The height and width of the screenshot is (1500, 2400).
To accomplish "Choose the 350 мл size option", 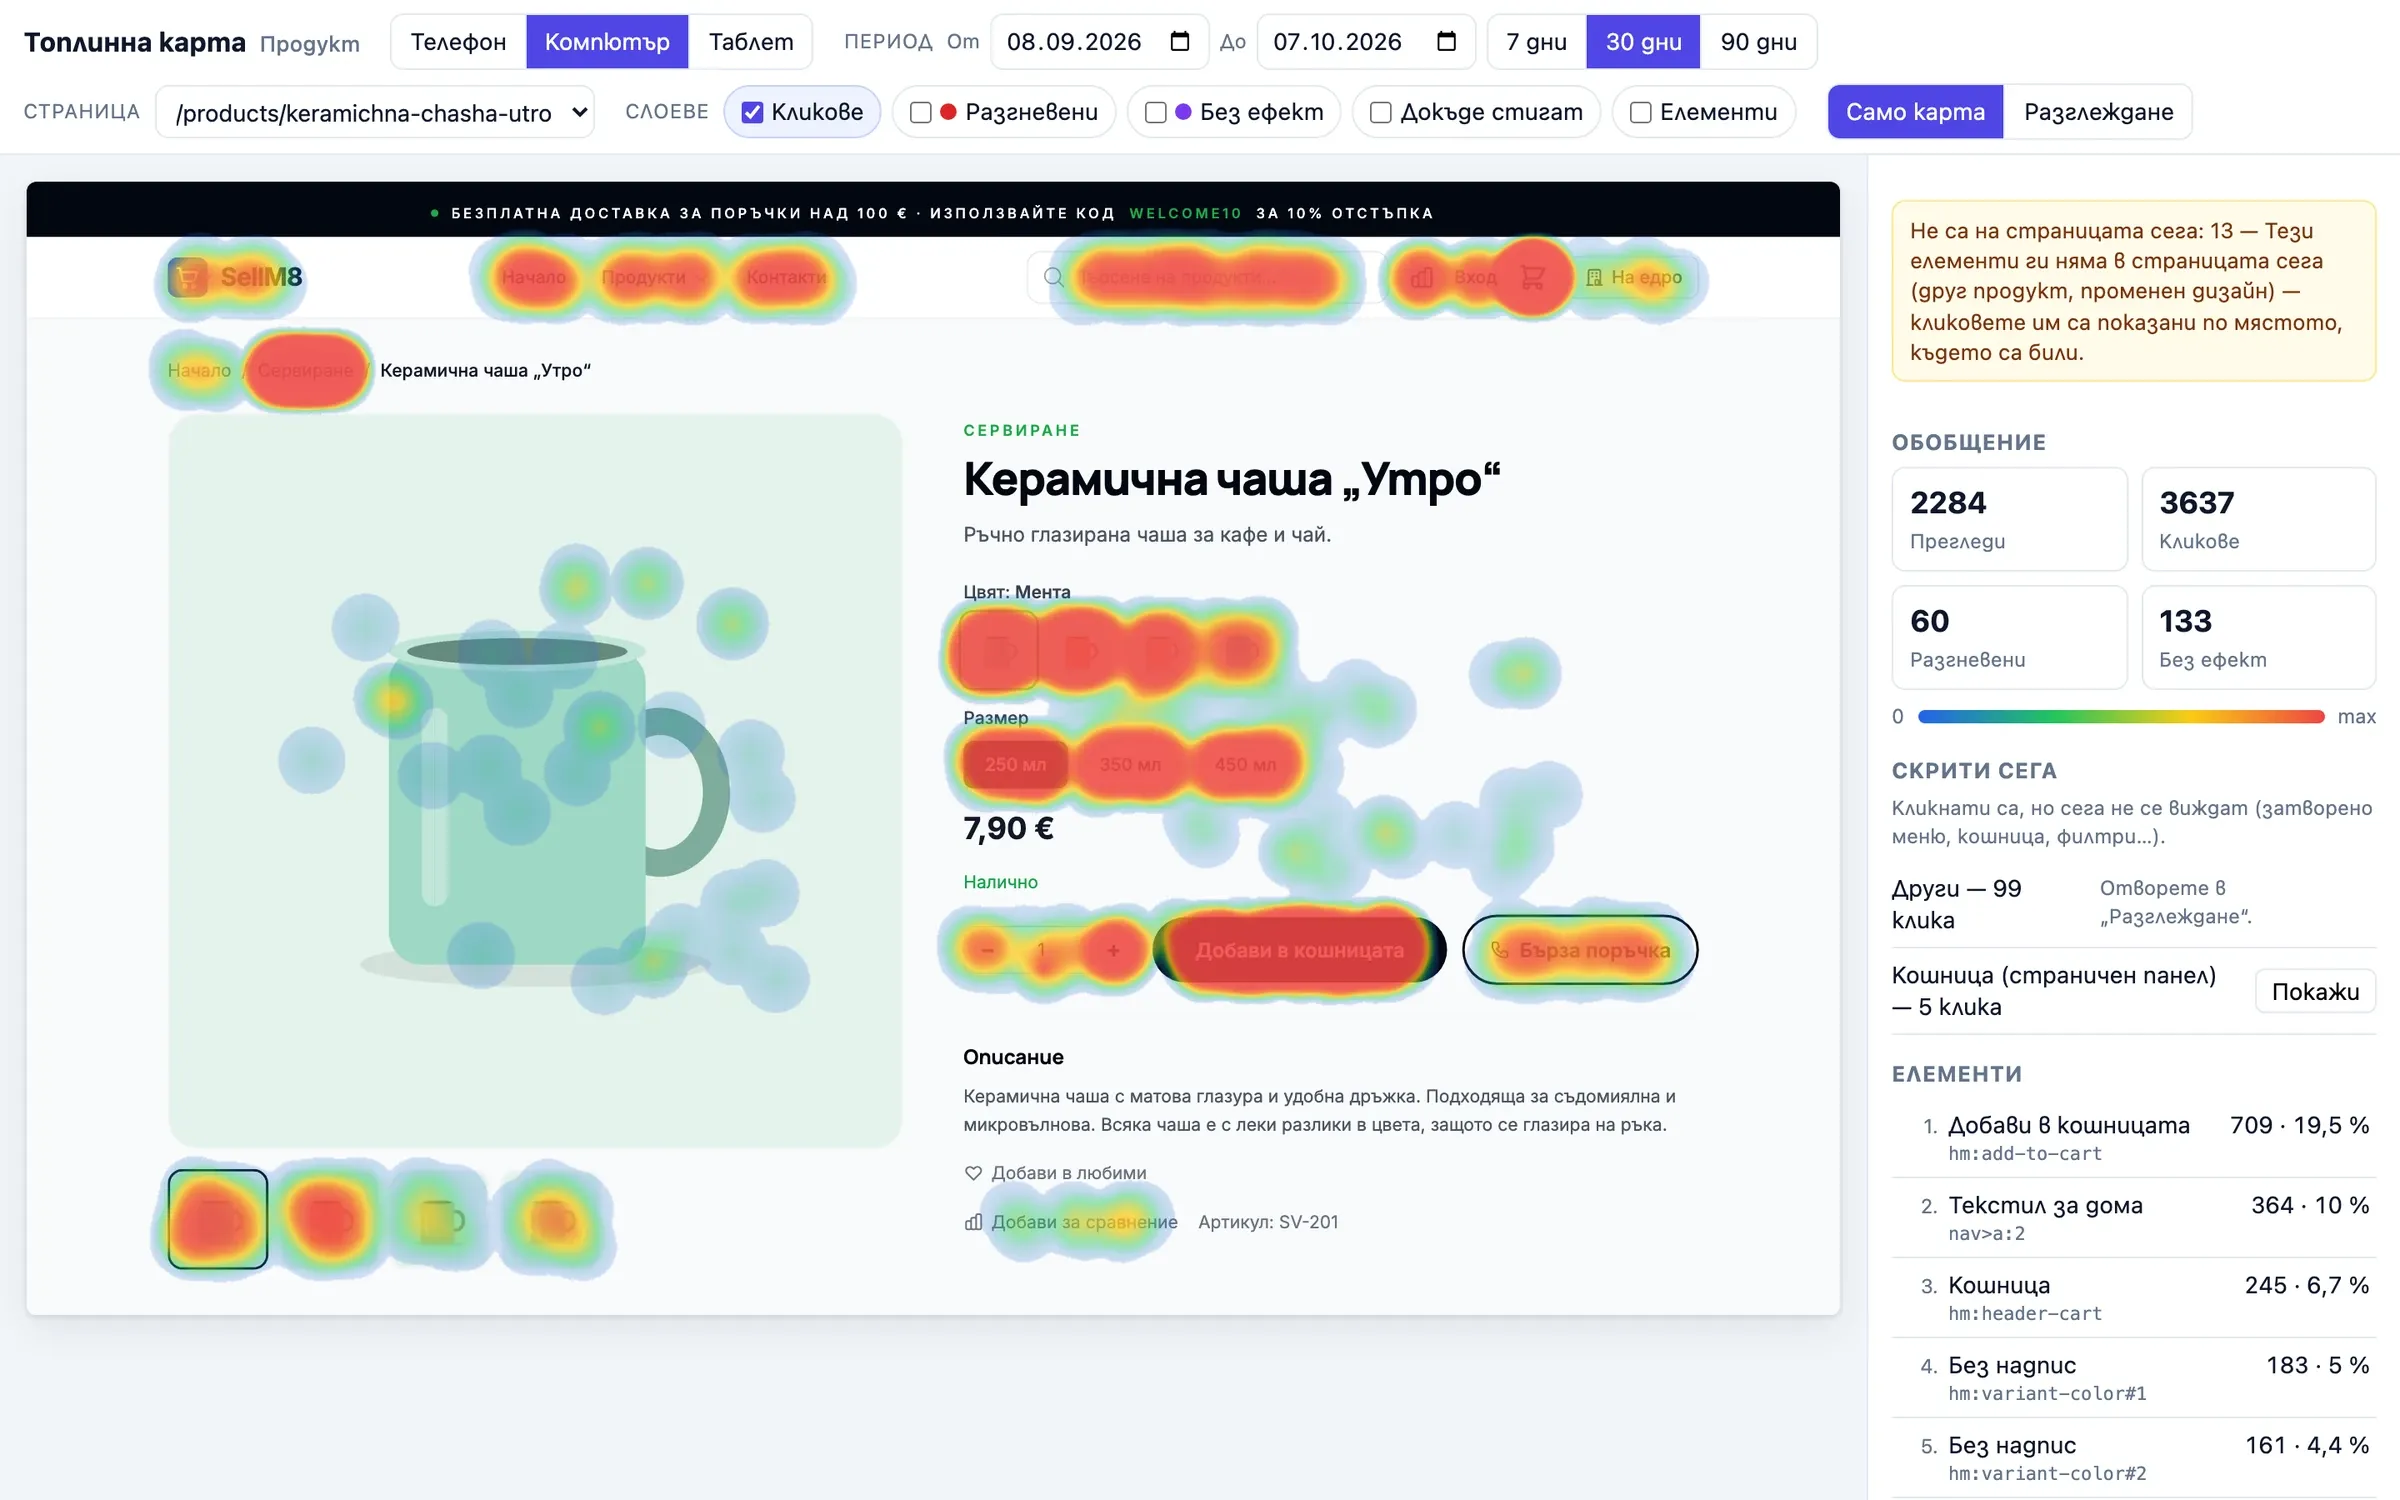I will (x=1130, y=764).
